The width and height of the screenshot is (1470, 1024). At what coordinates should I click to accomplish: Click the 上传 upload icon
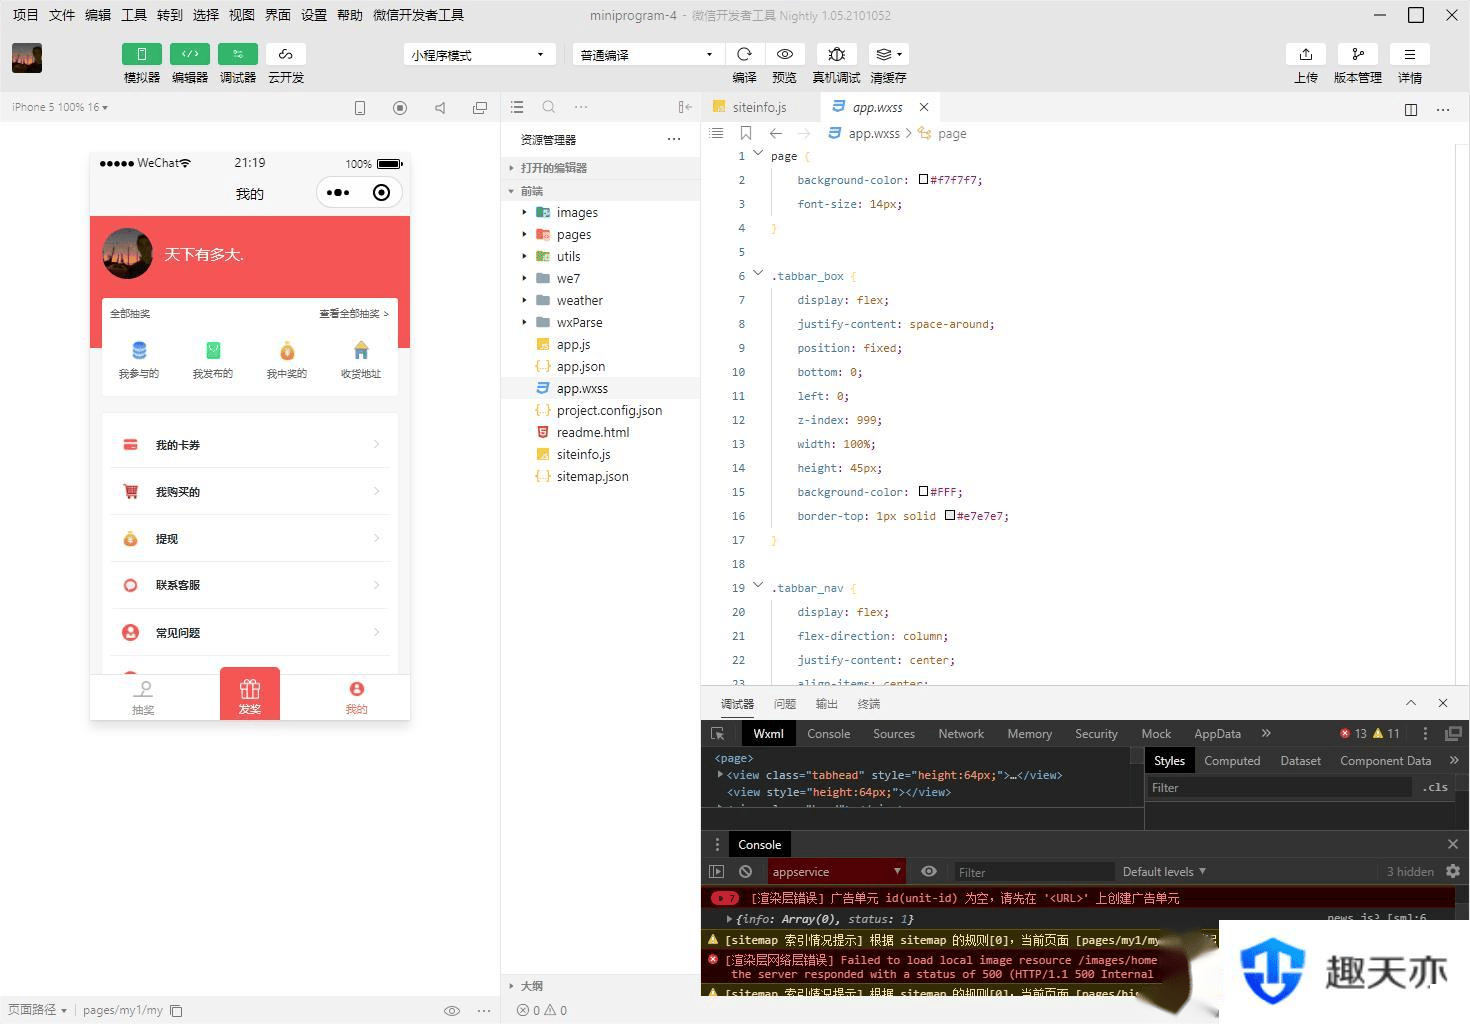(x=1306, y=54)
